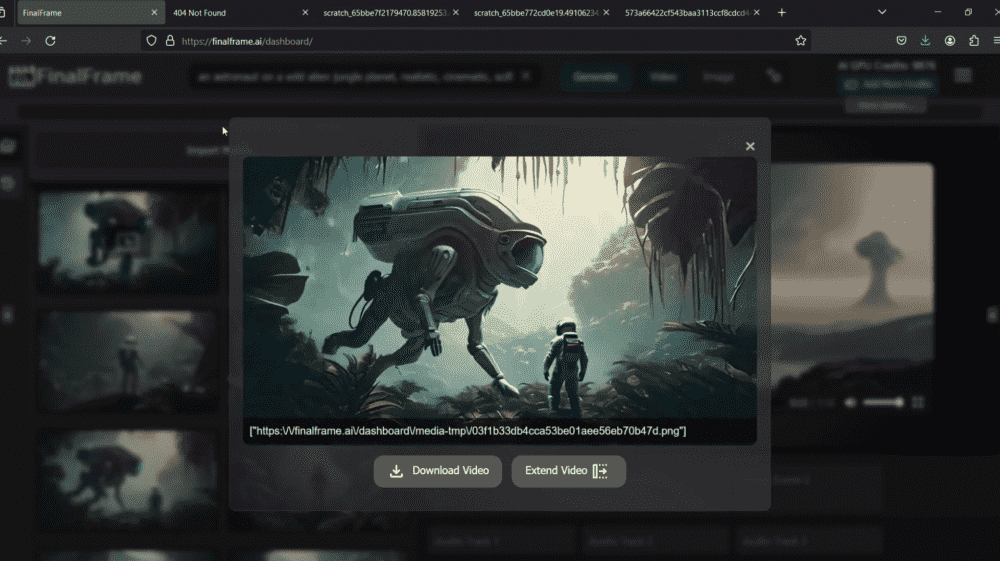Open Firefox downloads panel
This screenshot has height=561, width=1000.
925,41
